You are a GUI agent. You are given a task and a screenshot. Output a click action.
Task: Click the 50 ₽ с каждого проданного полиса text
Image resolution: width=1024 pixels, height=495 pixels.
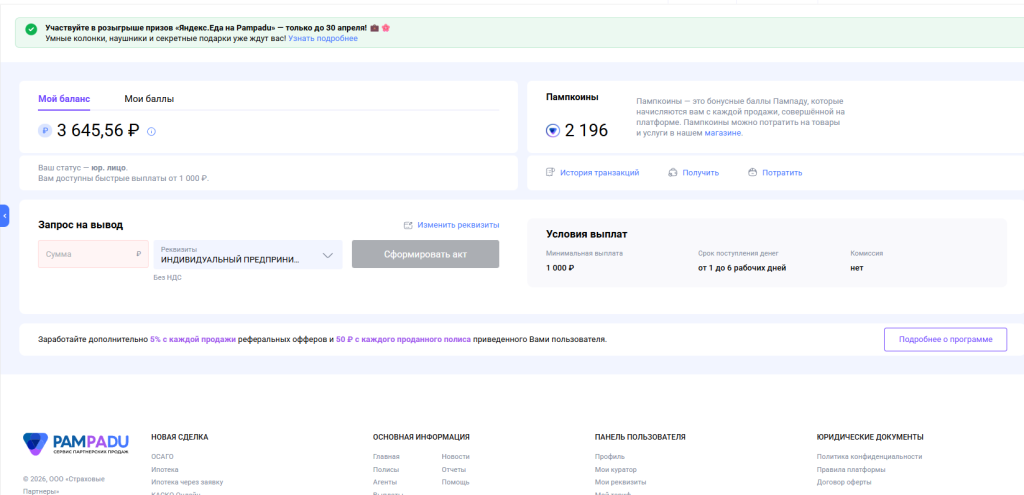[403, 340]
